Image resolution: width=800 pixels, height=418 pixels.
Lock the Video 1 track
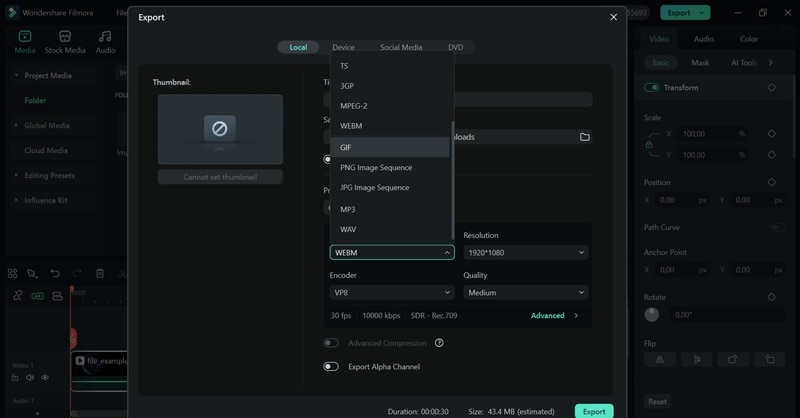coord(15,378)
